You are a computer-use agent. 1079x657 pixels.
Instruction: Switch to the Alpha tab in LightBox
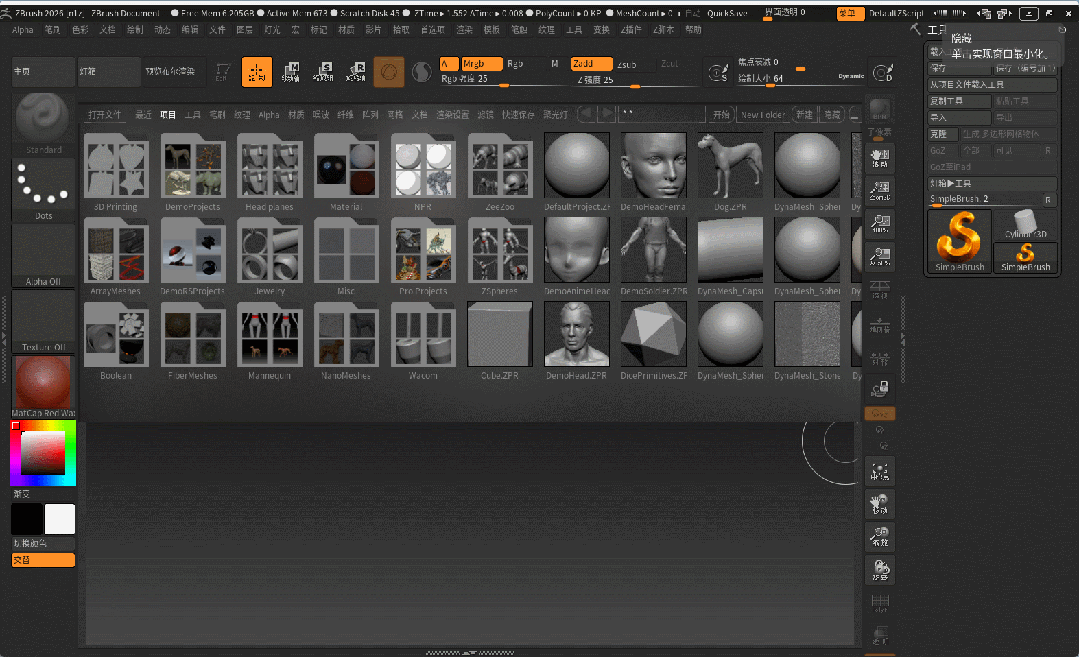269,115
